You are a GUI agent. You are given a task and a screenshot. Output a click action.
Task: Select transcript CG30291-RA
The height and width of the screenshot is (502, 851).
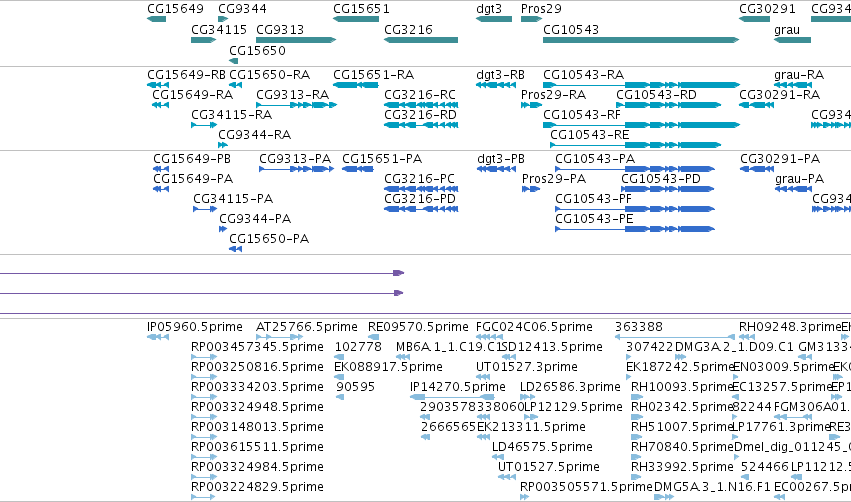click(x=779, y=95)
